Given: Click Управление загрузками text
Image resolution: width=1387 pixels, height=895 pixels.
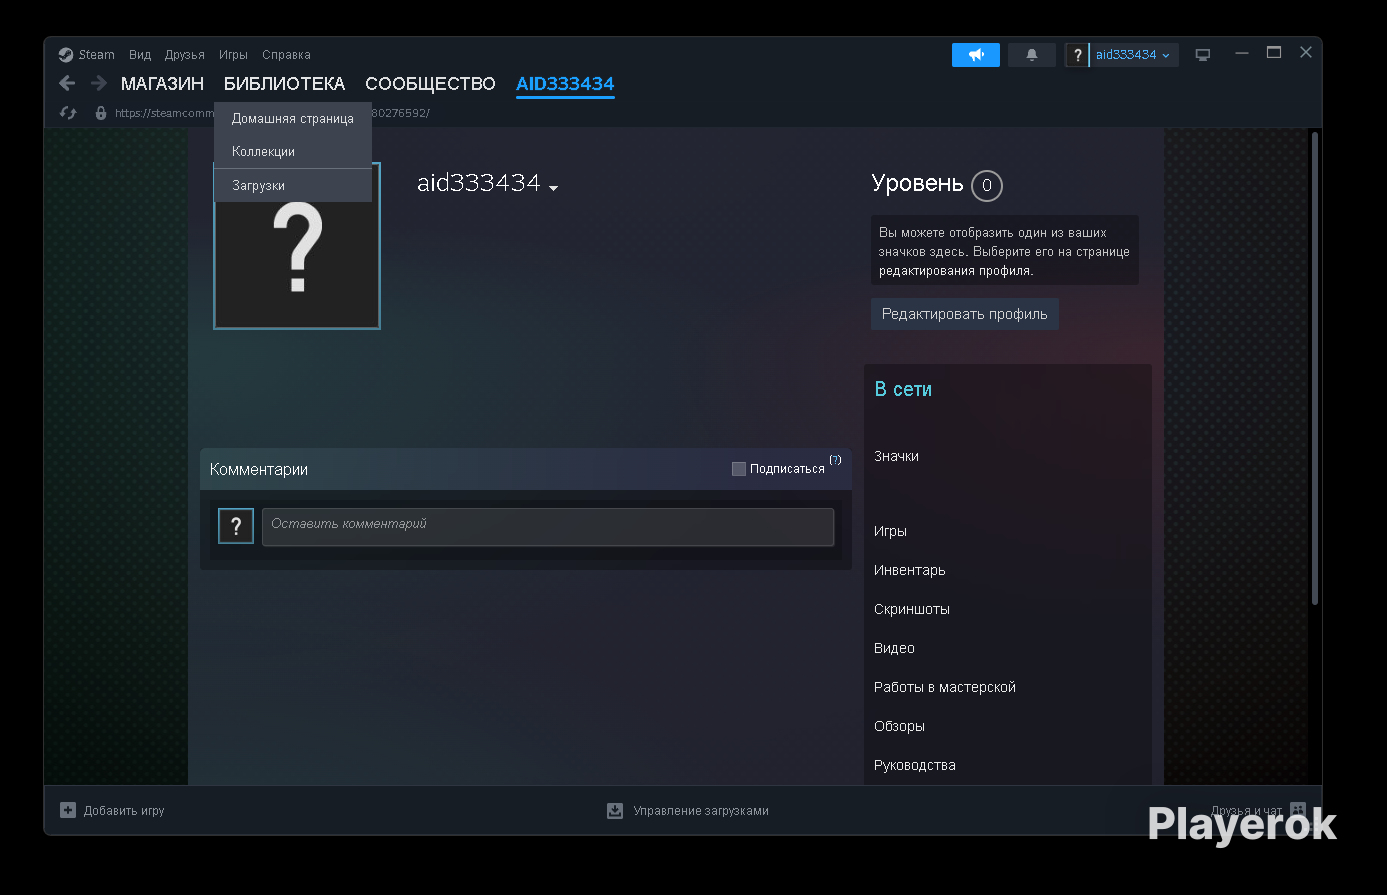Looking at the screenshot, I should click(x=701, y=811).
